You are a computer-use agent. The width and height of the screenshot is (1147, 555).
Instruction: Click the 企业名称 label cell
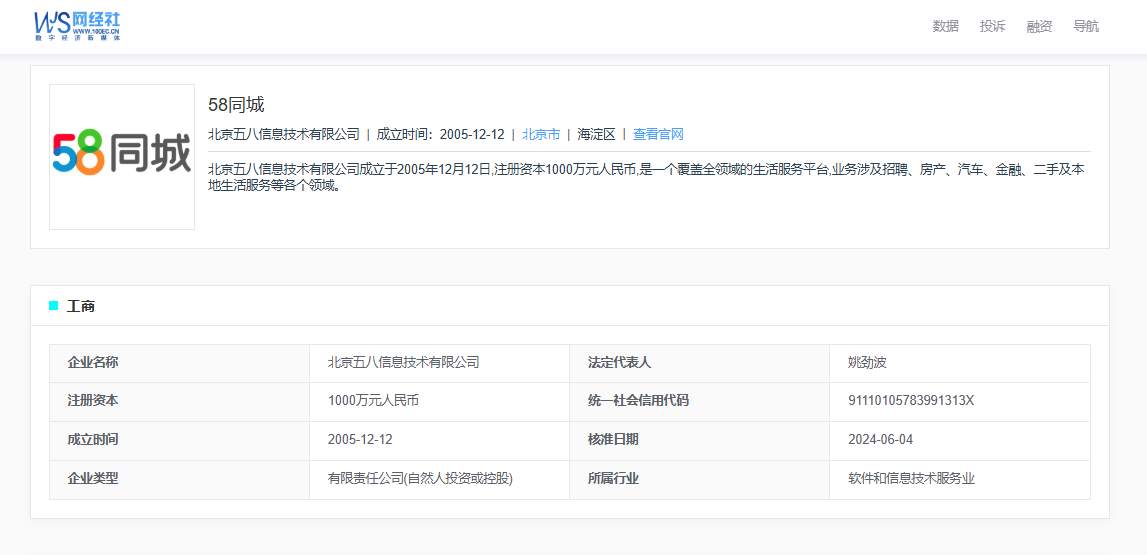coord(179,363)
